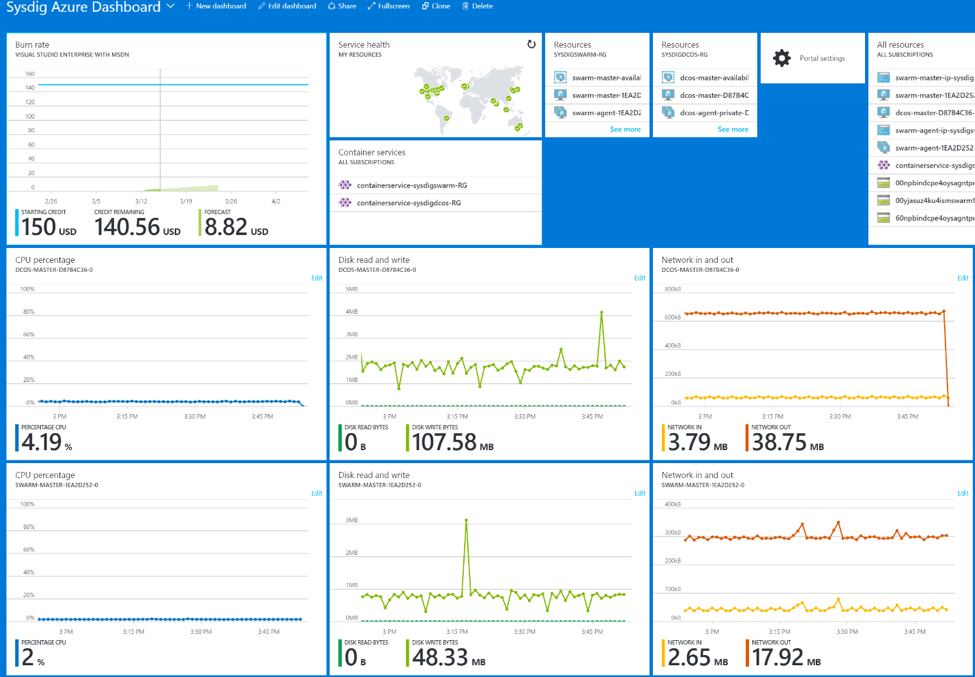Click 48.33 MB disk write bytes value

point(448,658)
